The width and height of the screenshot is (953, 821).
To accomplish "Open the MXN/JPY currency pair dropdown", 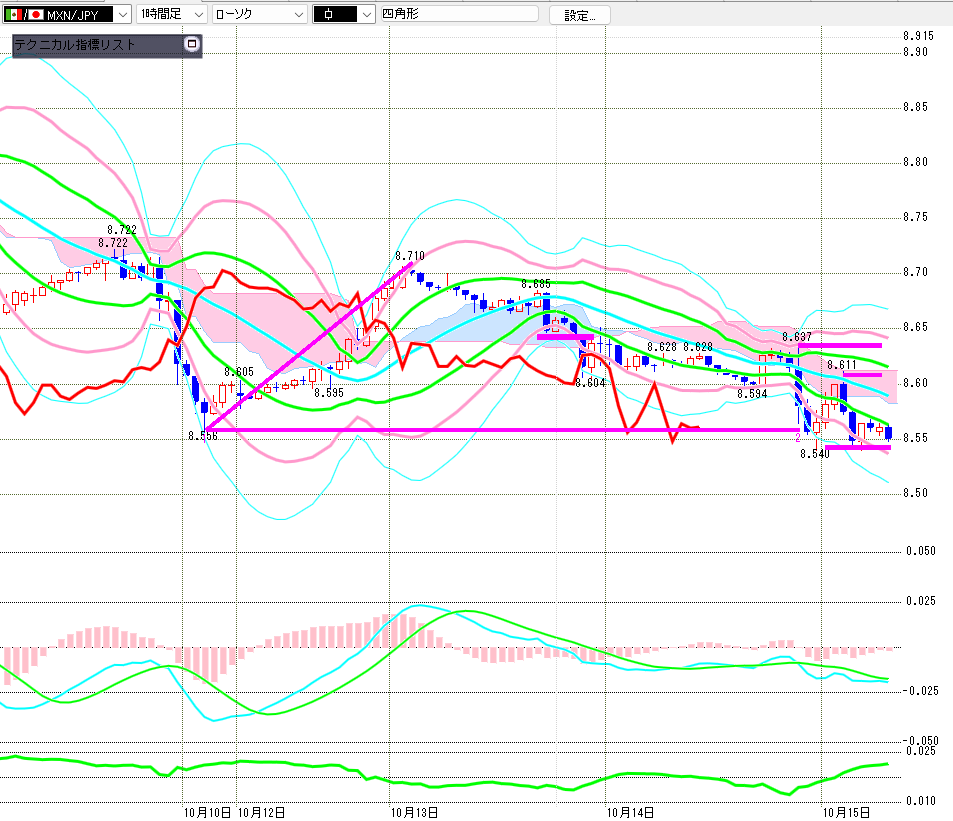I will [66, 14].
